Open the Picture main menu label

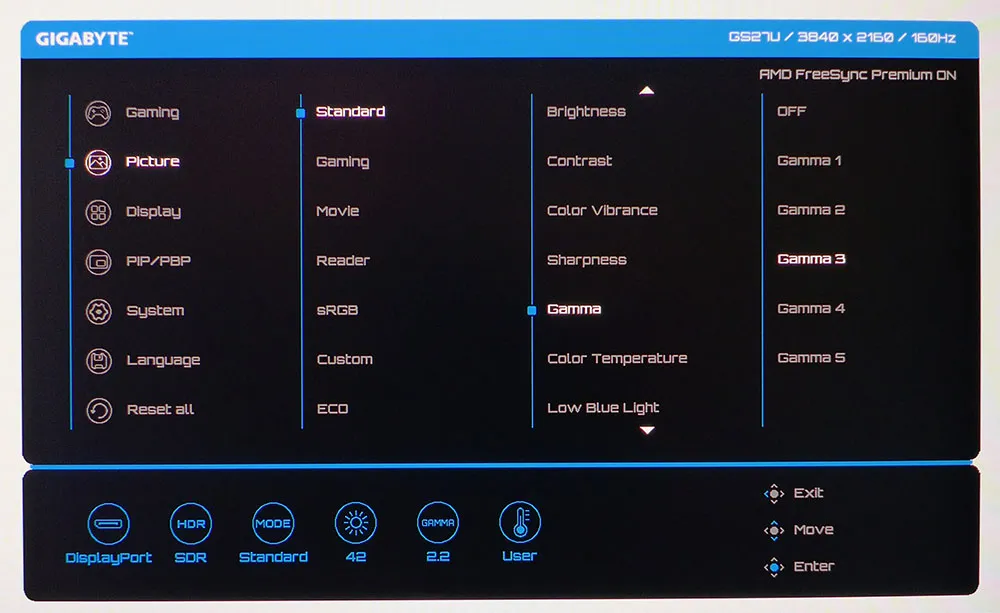(152, 161)
